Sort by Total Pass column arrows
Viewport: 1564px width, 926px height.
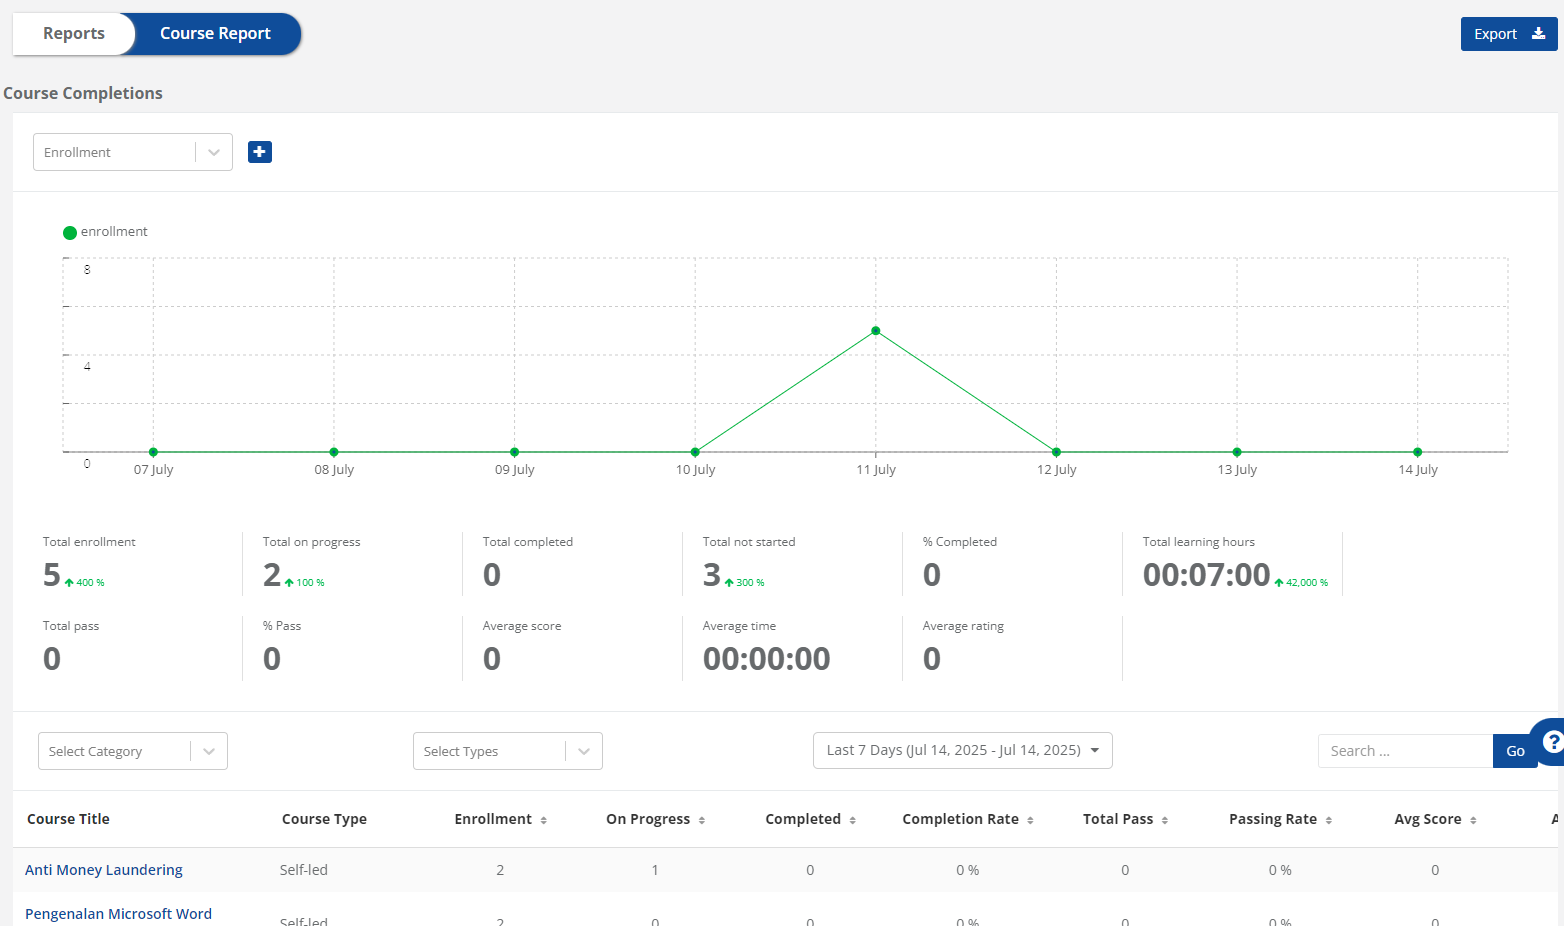point(1165,820)
